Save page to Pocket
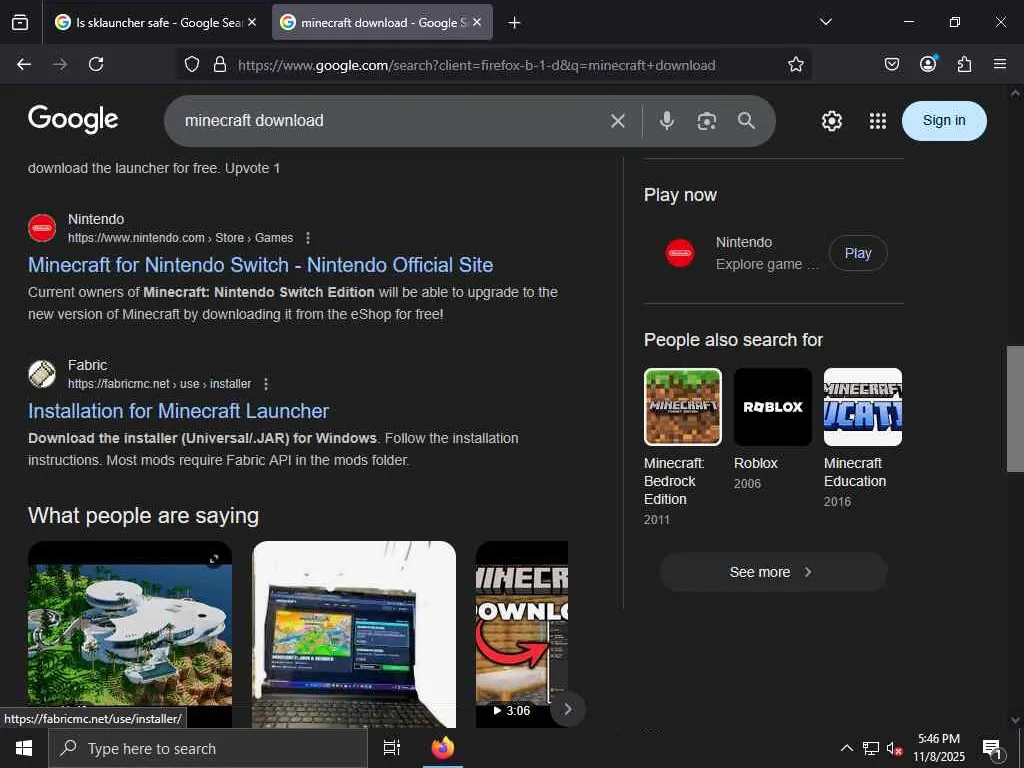The height and width of the screenshot is (768, 1024). click(891, 64)
